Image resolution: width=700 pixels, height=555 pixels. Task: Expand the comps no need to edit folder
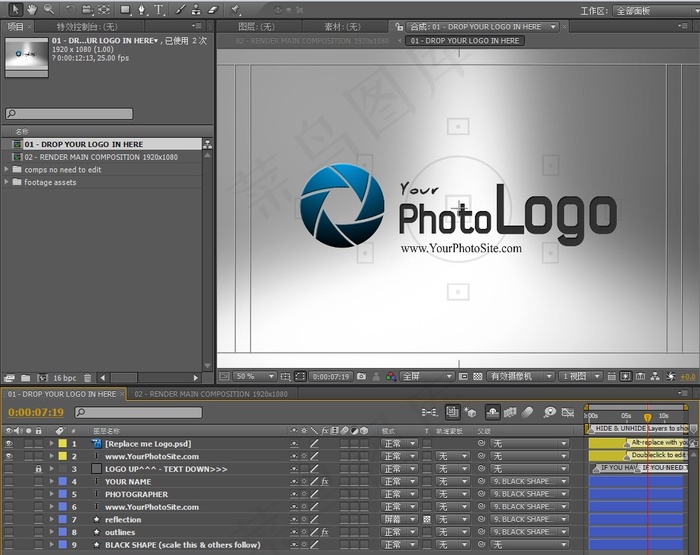point(6,170)
